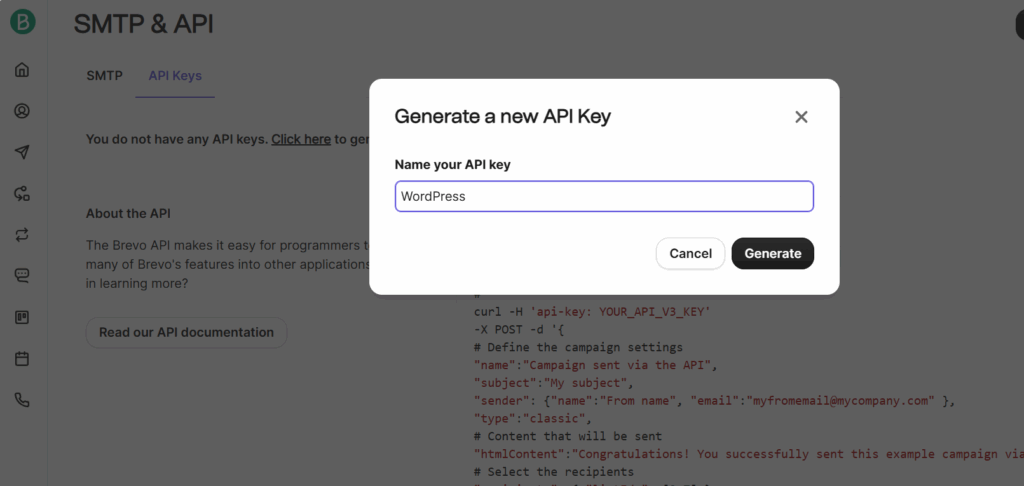The height and width of the screenshot is (486, 1024).
Task: Click the "subject":"My subject" code line
Action: point(554,383)
